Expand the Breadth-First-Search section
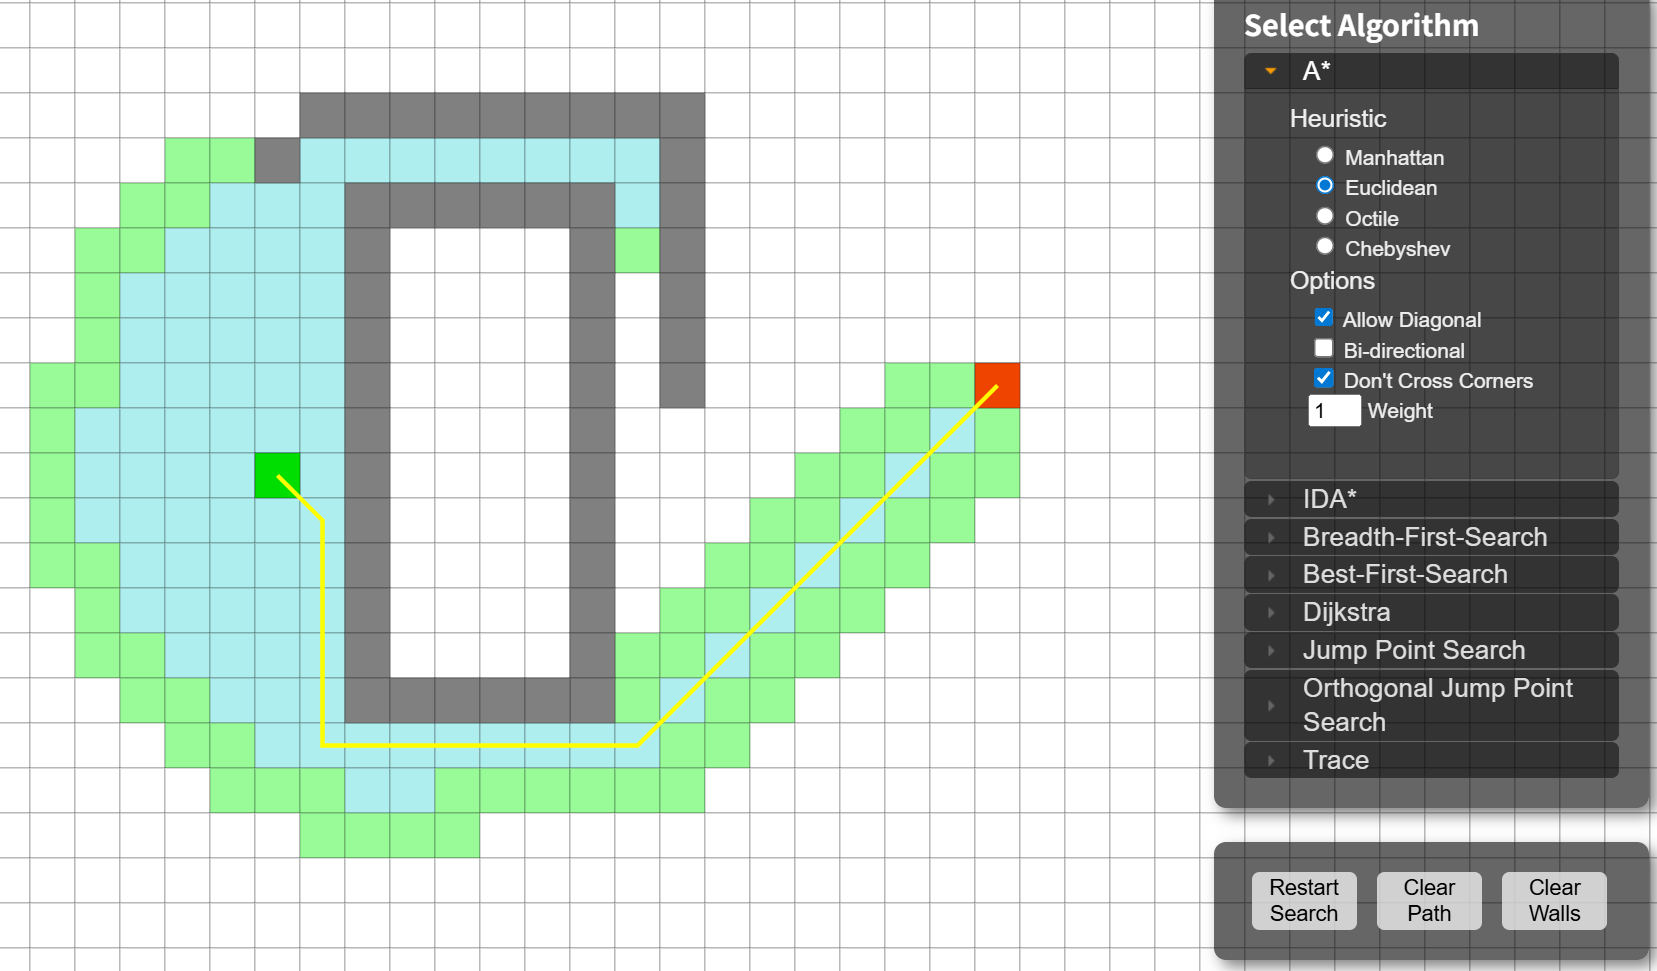 point(1431,537)
